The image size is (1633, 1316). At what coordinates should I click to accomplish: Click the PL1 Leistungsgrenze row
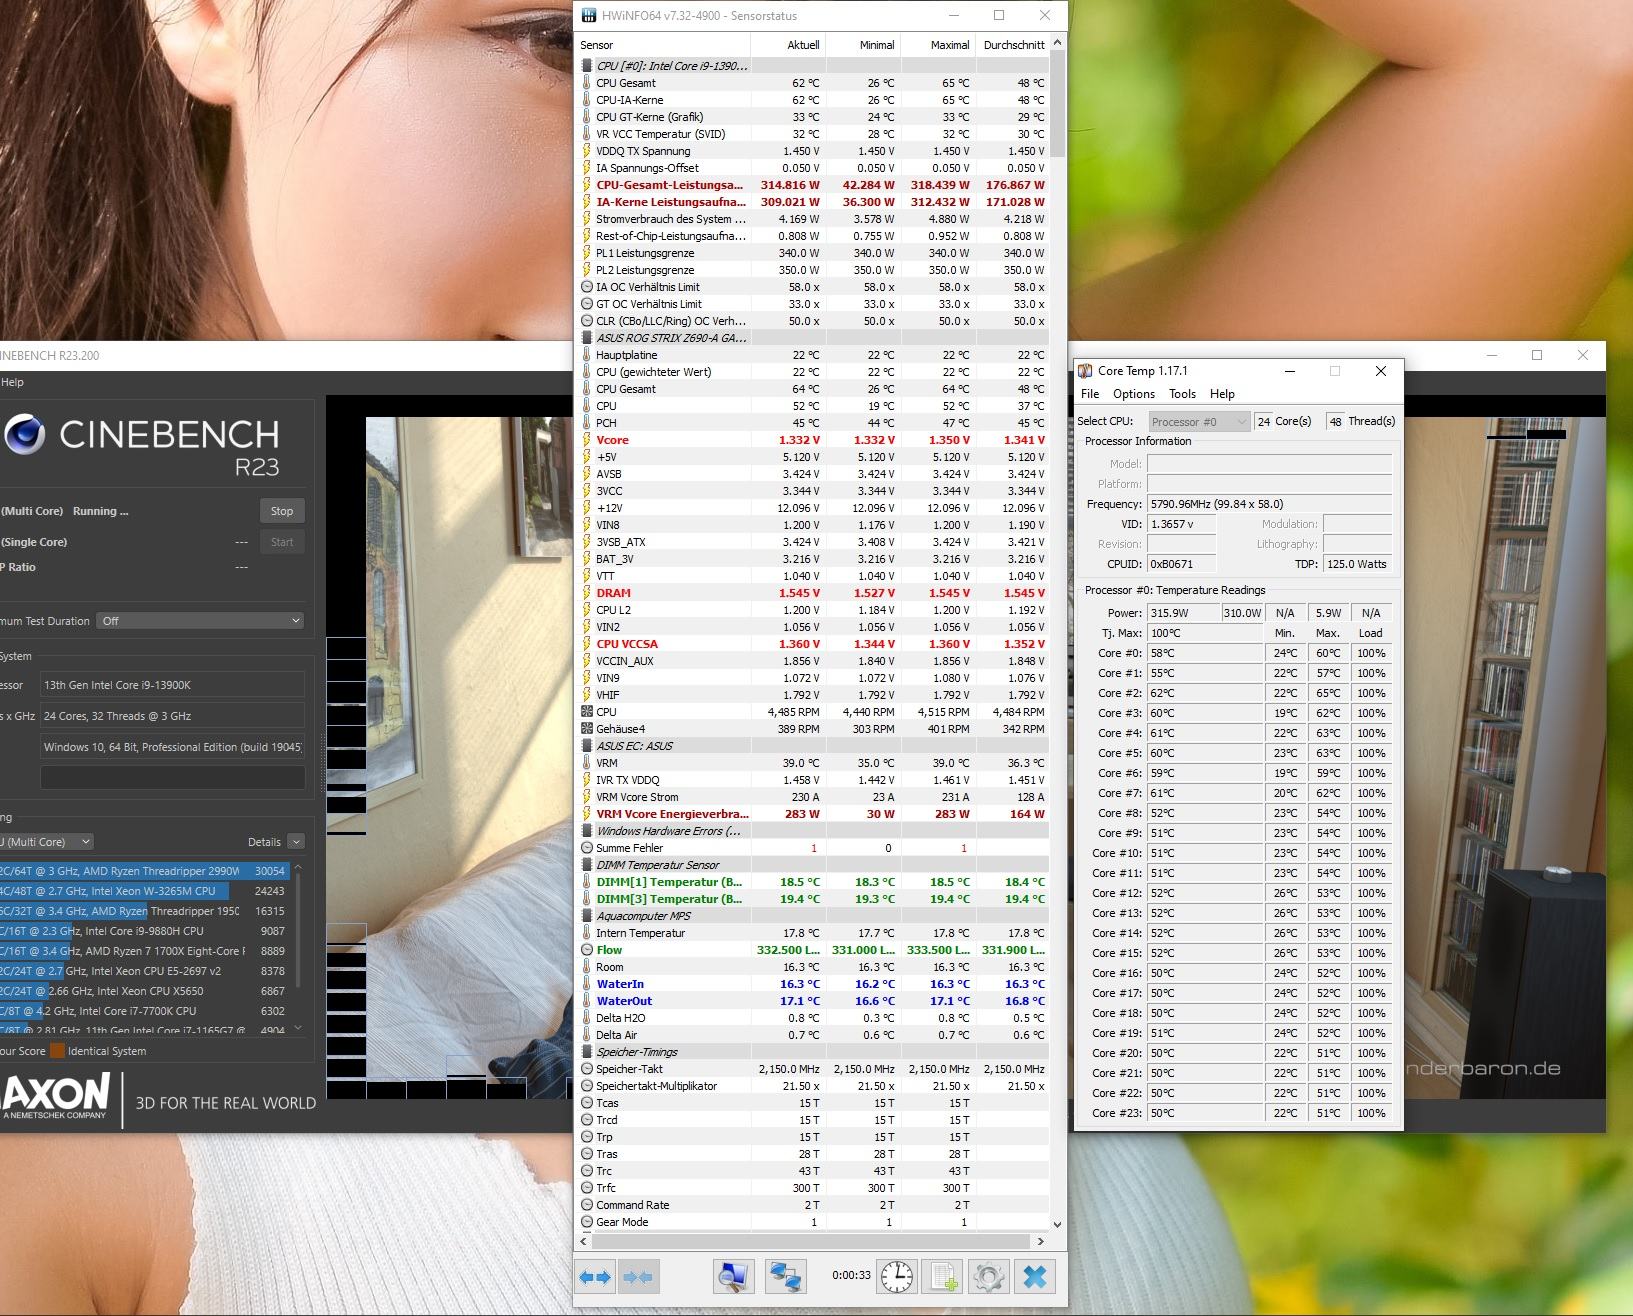pos(813,253)
